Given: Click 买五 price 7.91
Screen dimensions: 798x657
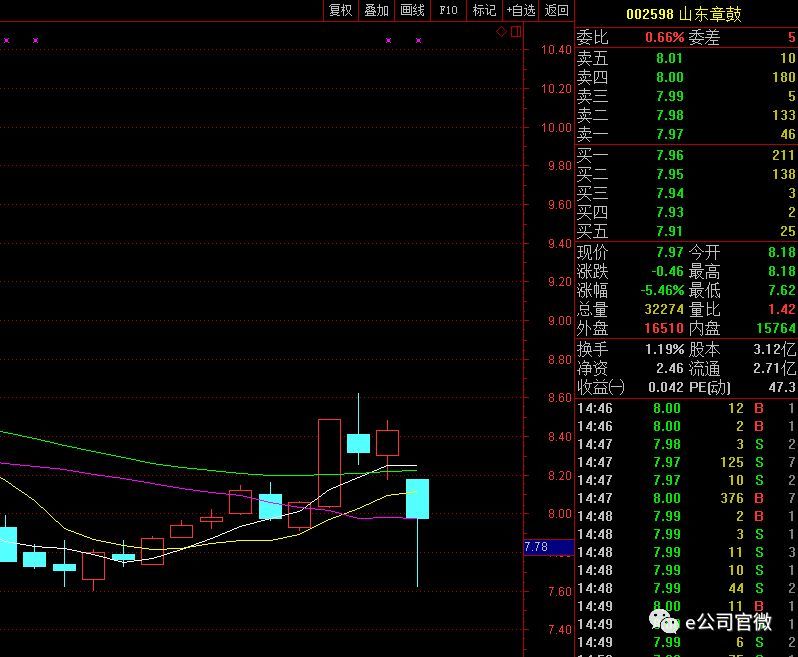Looking at the screenshot, I should 669,232.
